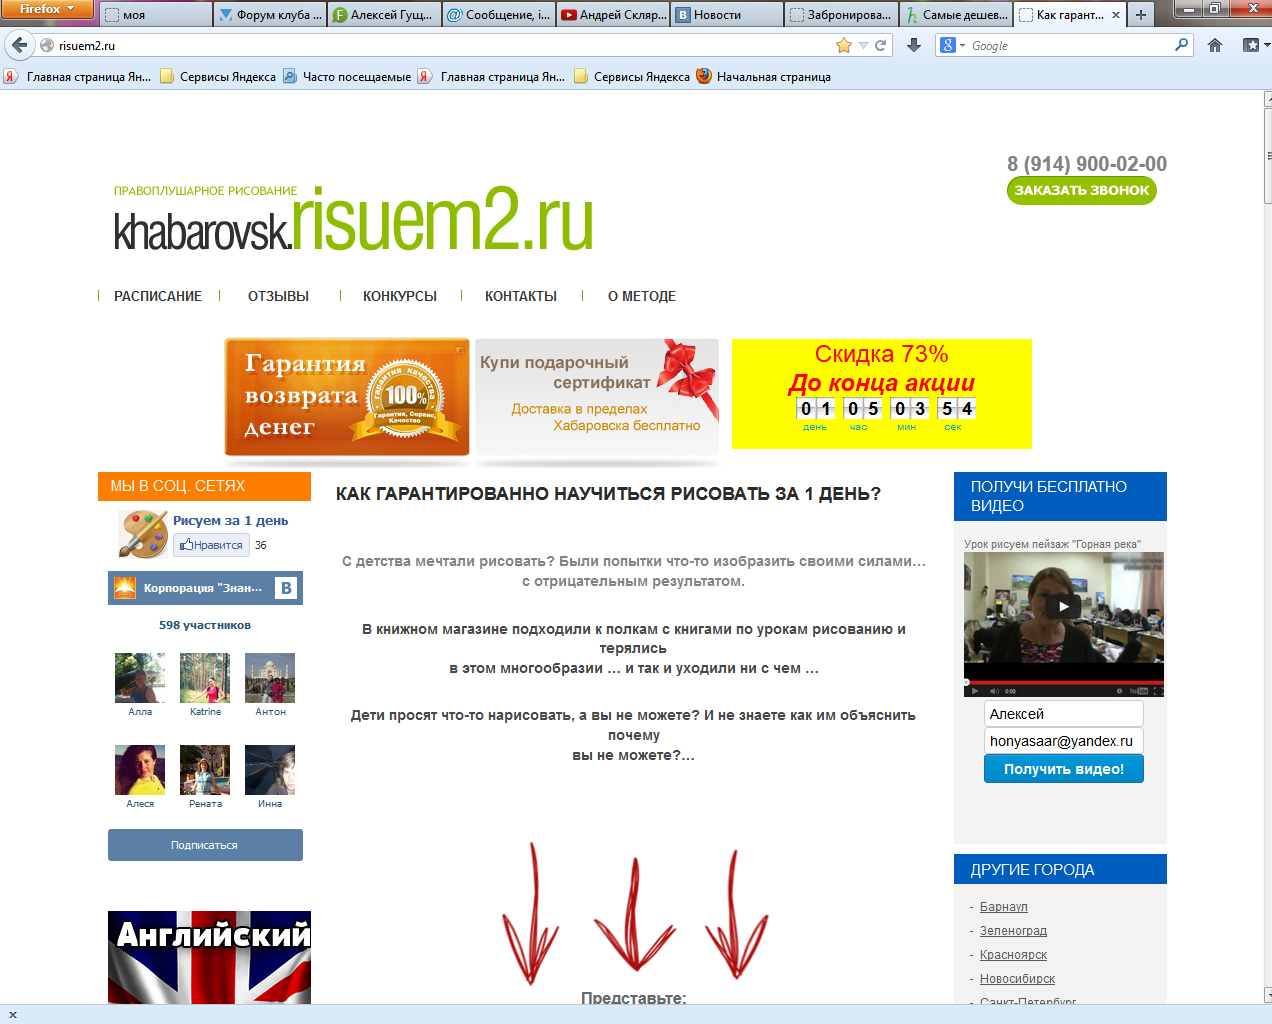The image size is (1272, 1024).
Task: Open ОТЗЫВЫ menu item
Action: tap(278, 296)
